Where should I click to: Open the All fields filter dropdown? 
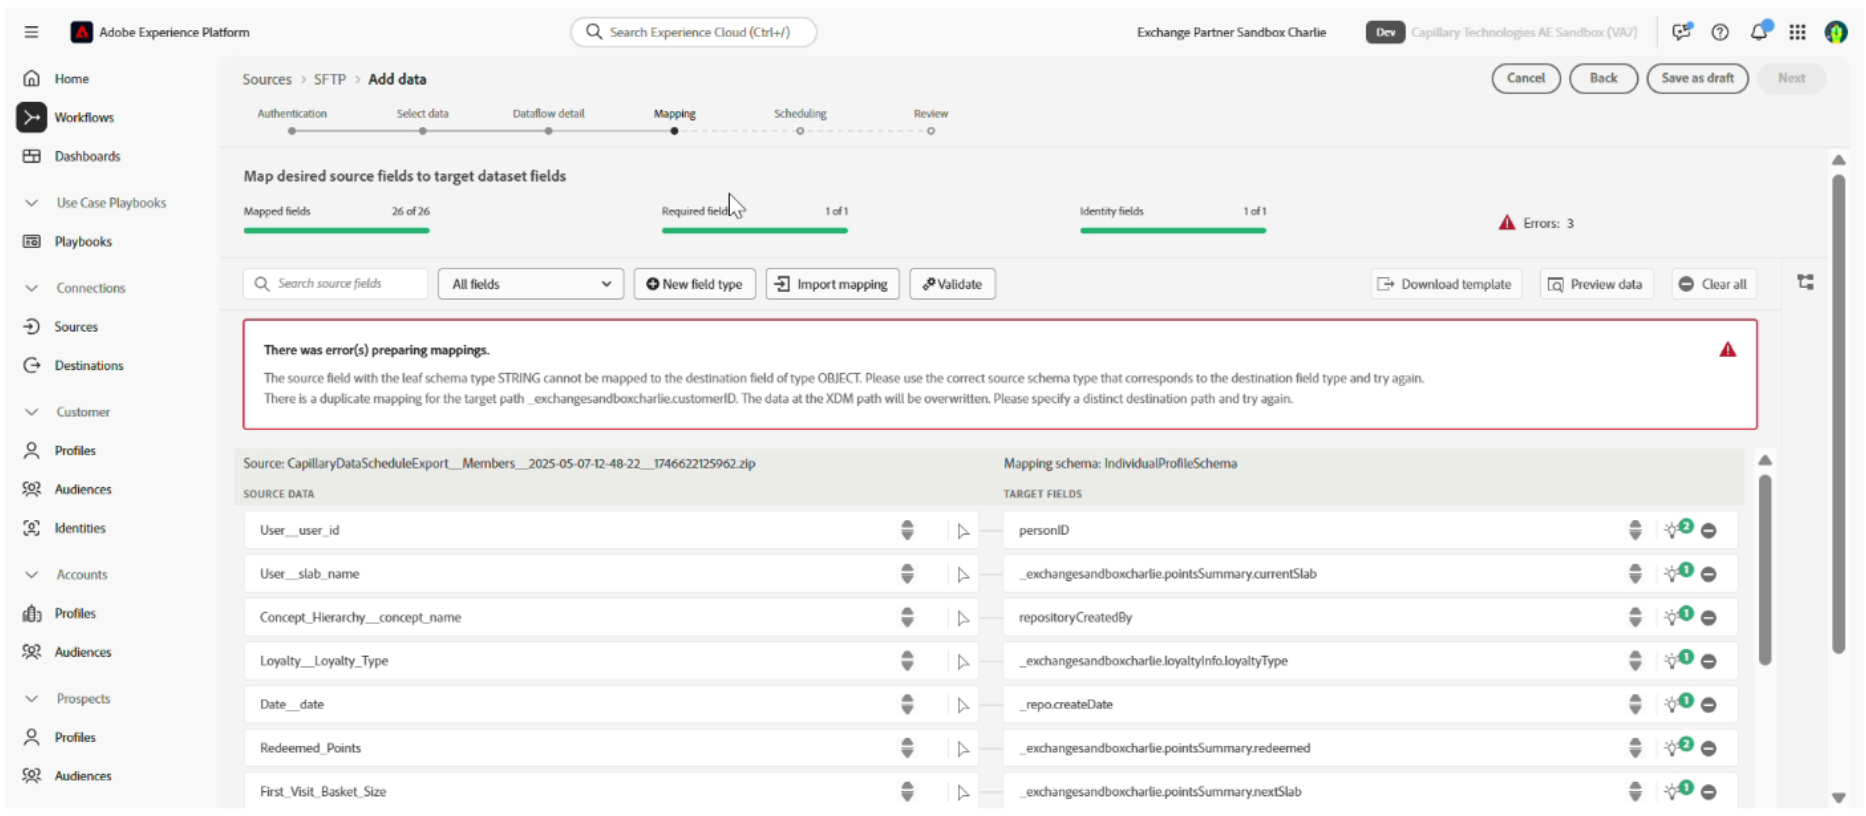531,284
